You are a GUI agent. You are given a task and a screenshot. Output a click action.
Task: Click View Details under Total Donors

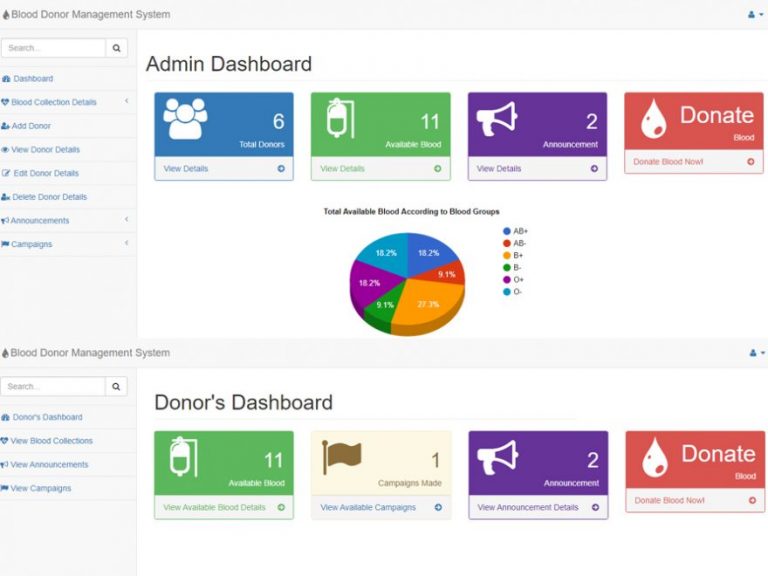click(186, 169)
